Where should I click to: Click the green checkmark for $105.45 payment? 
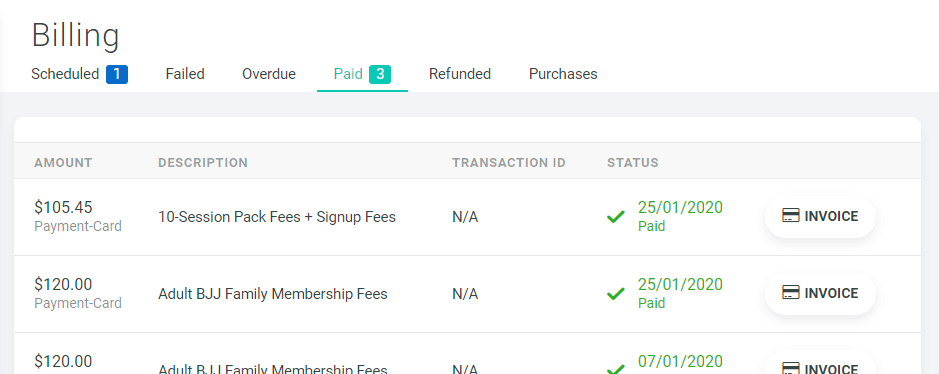616,217
